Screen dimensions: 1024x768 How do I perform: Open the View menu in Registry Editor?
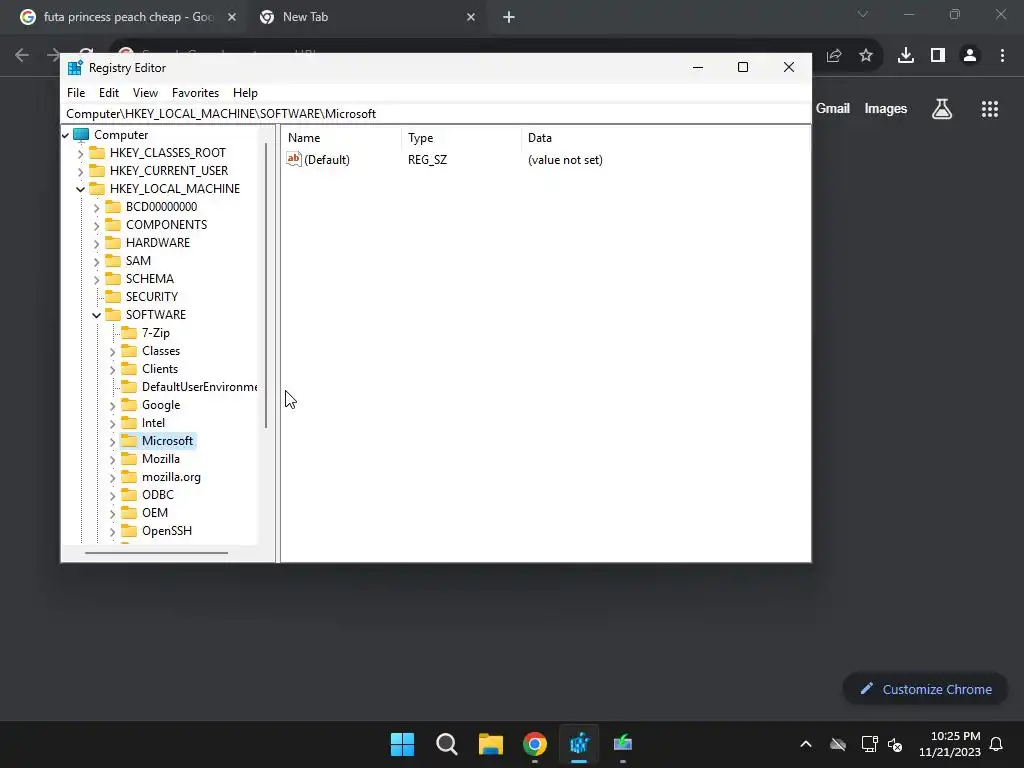pyautogui.click(x=145, y=93)
